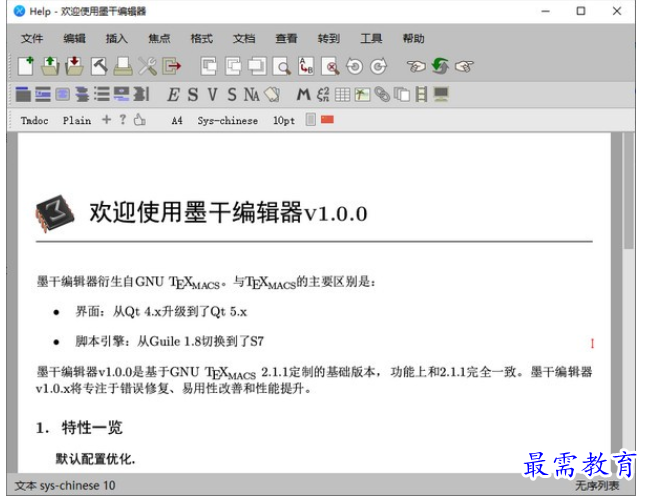645x496 pixels.
Task: Open the 文档 menu
Action: tap(244, 39)
